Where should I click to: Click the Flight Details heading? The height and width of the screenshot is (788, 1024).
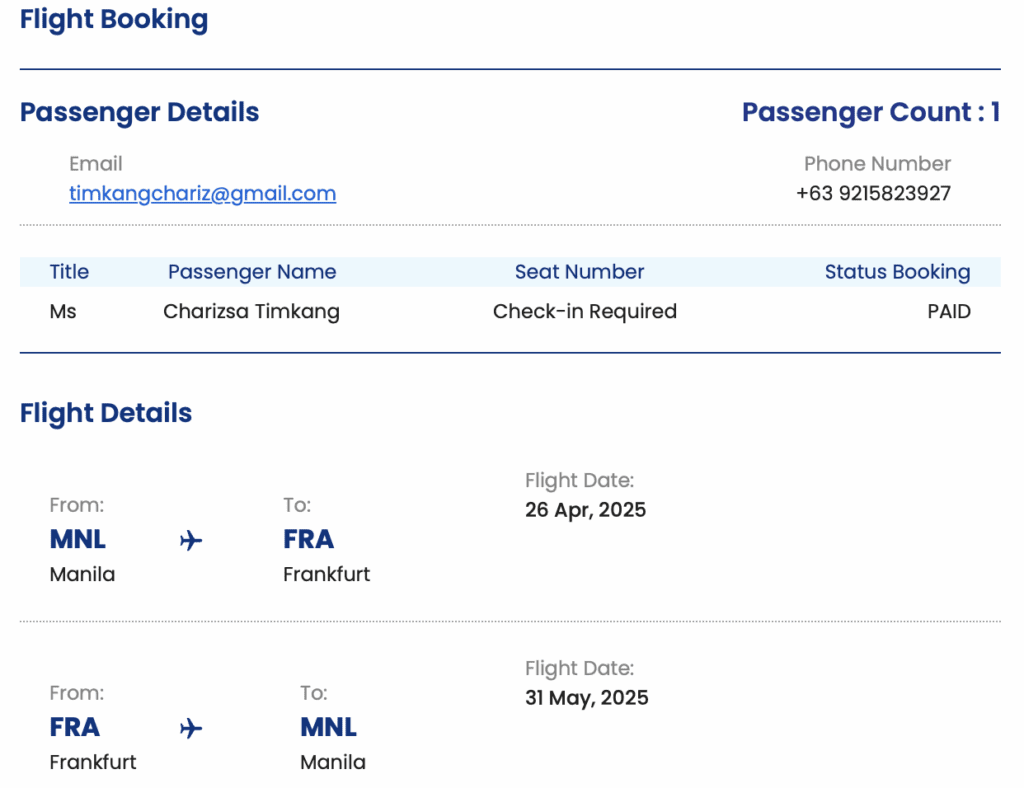click(106, 413)
